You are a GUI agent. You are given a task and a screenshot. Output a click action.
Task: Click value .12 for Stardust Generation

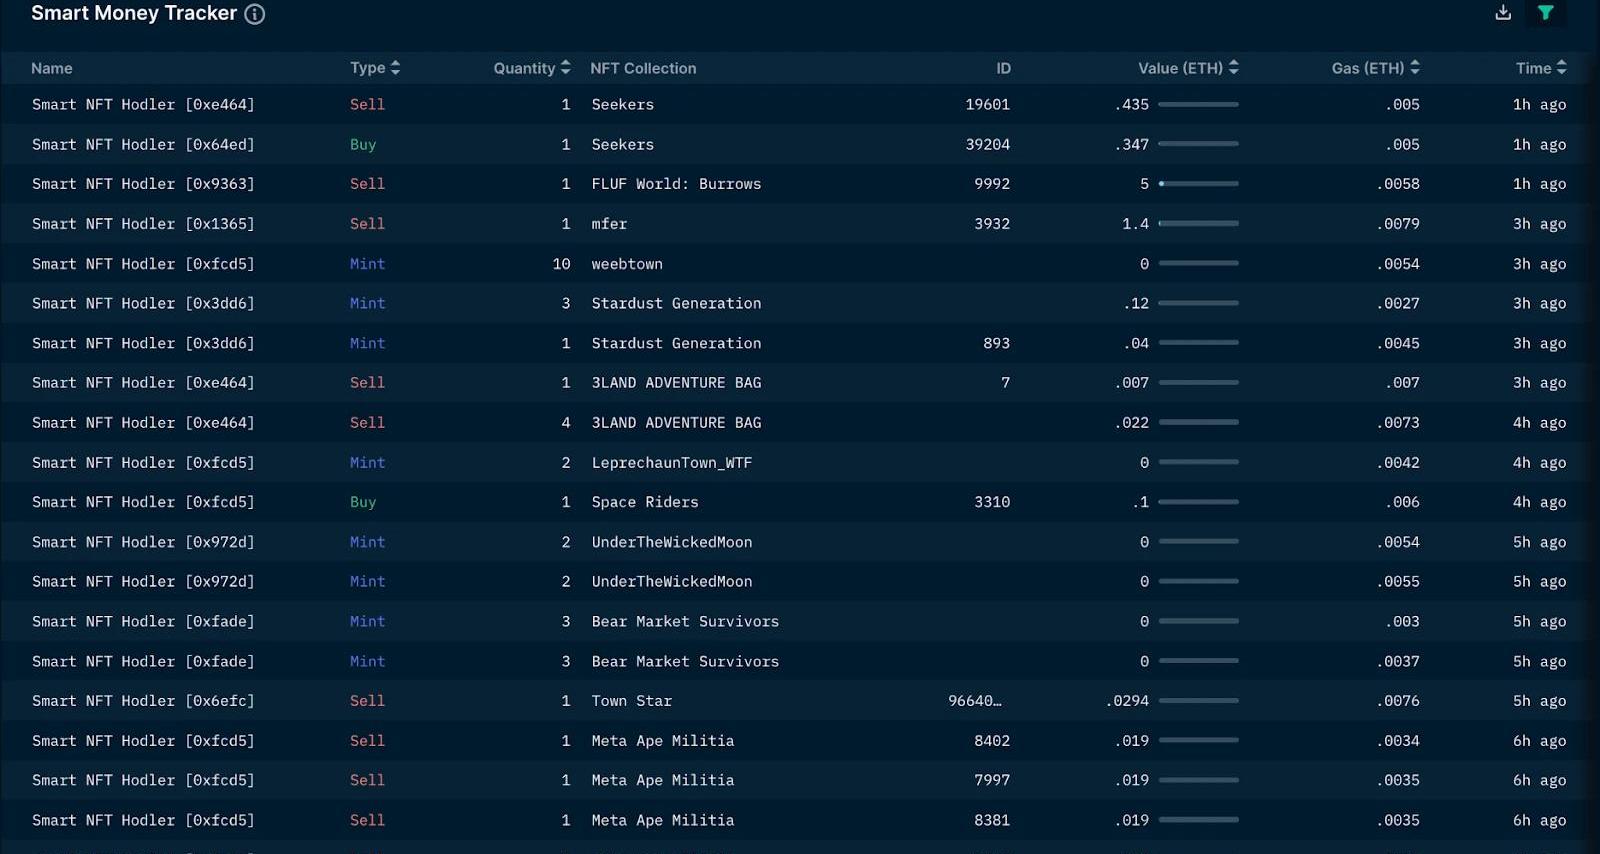pos(1136,303)
